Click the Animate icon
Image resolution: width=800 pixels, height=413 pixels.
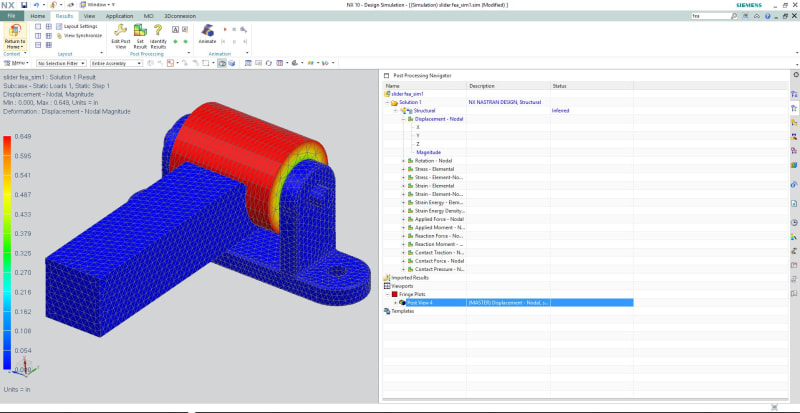(x=207, y=30)
